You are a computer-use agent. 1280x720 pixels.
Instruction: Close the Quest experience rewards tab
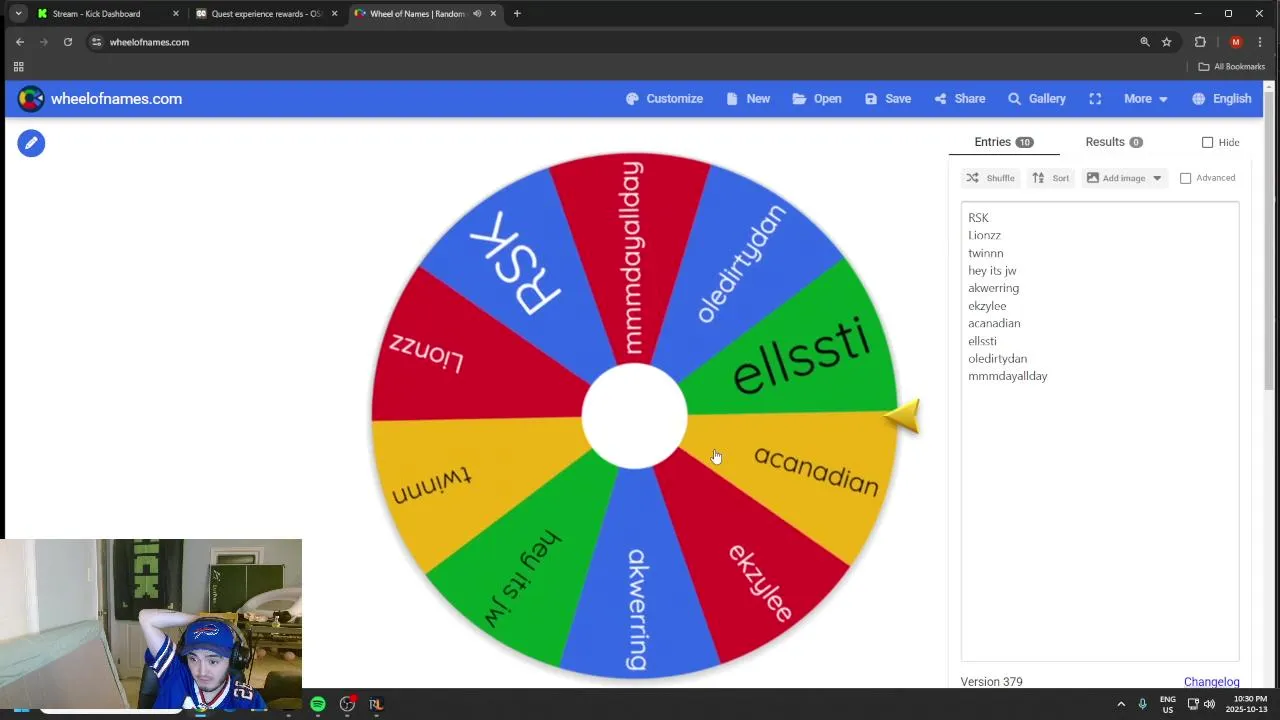[333, 14]
